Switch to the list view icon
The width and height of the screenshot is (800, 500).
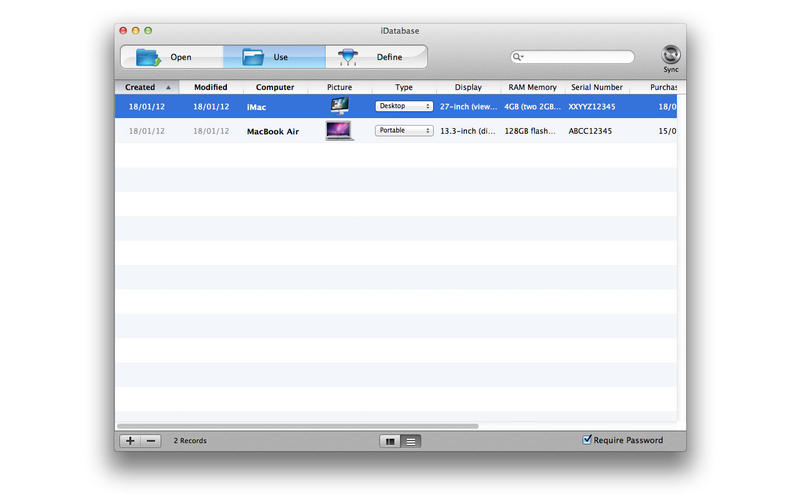pos(410,440)
